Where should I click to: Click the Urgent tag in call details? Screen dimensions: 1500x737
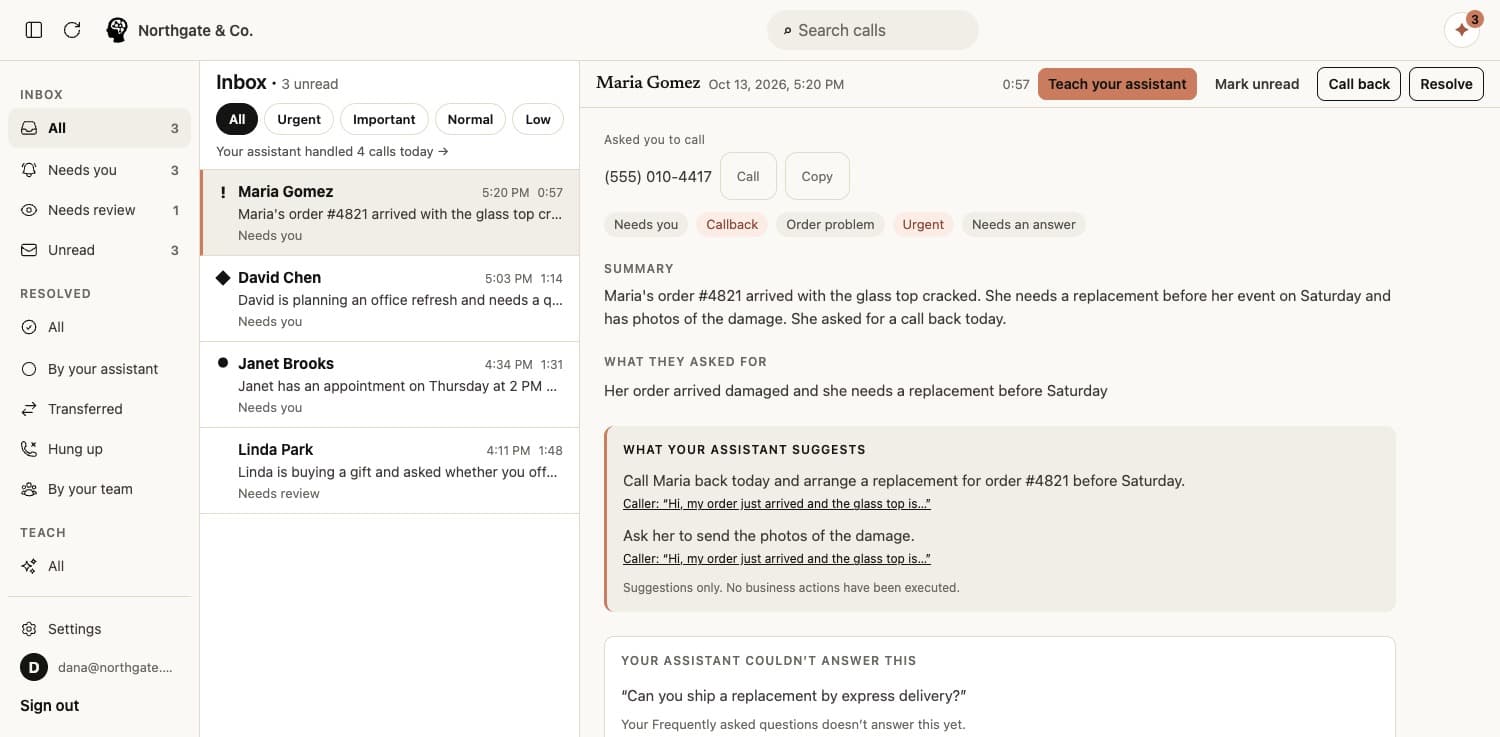pyautogui.click(x=923, y=224)
